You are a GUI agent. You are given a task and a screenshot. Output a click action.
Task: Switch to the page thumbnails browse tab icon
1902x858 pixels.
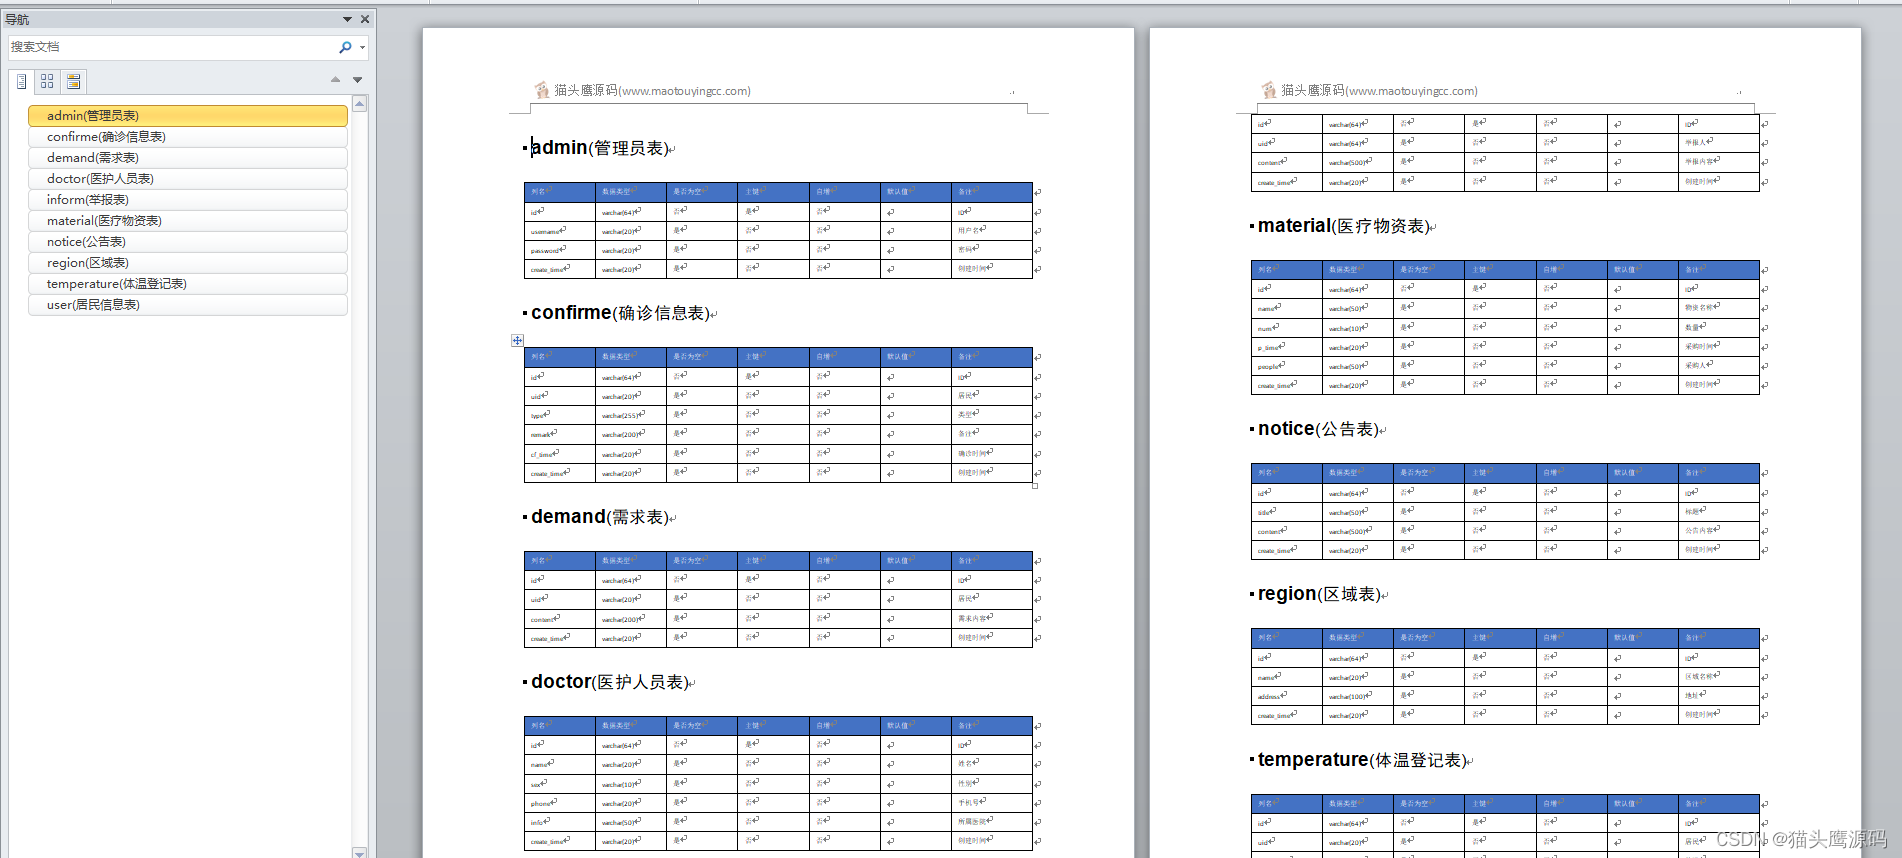click(47, 81)
